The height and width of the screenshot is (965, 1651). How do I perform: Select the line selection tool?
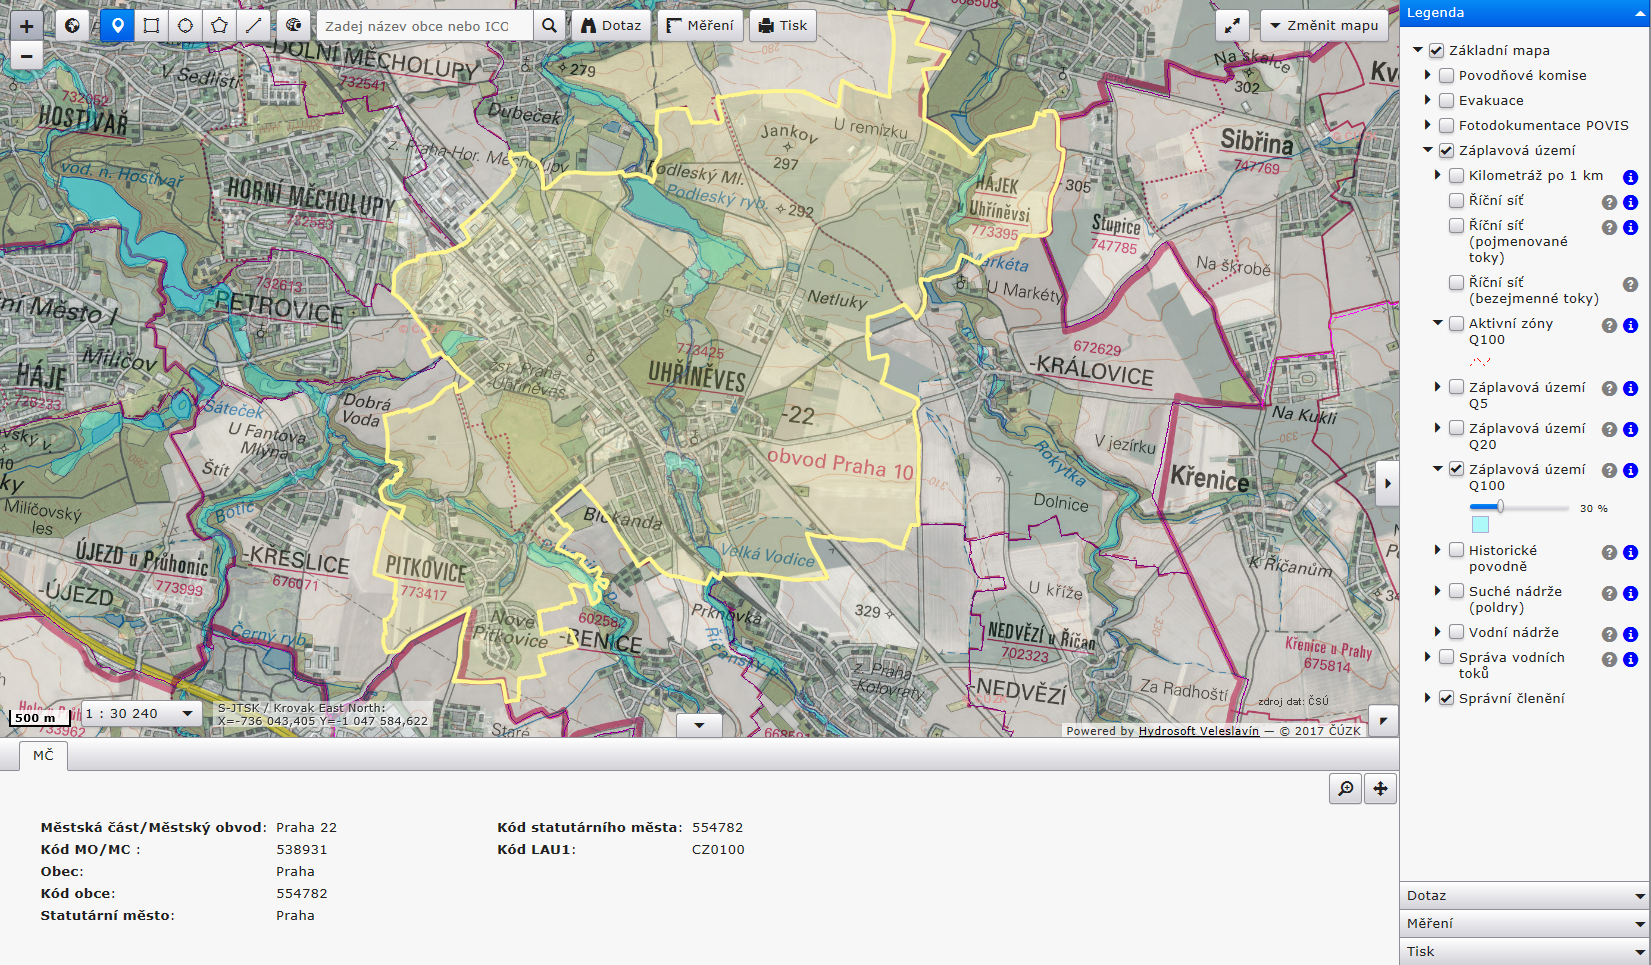pos(254,26)
